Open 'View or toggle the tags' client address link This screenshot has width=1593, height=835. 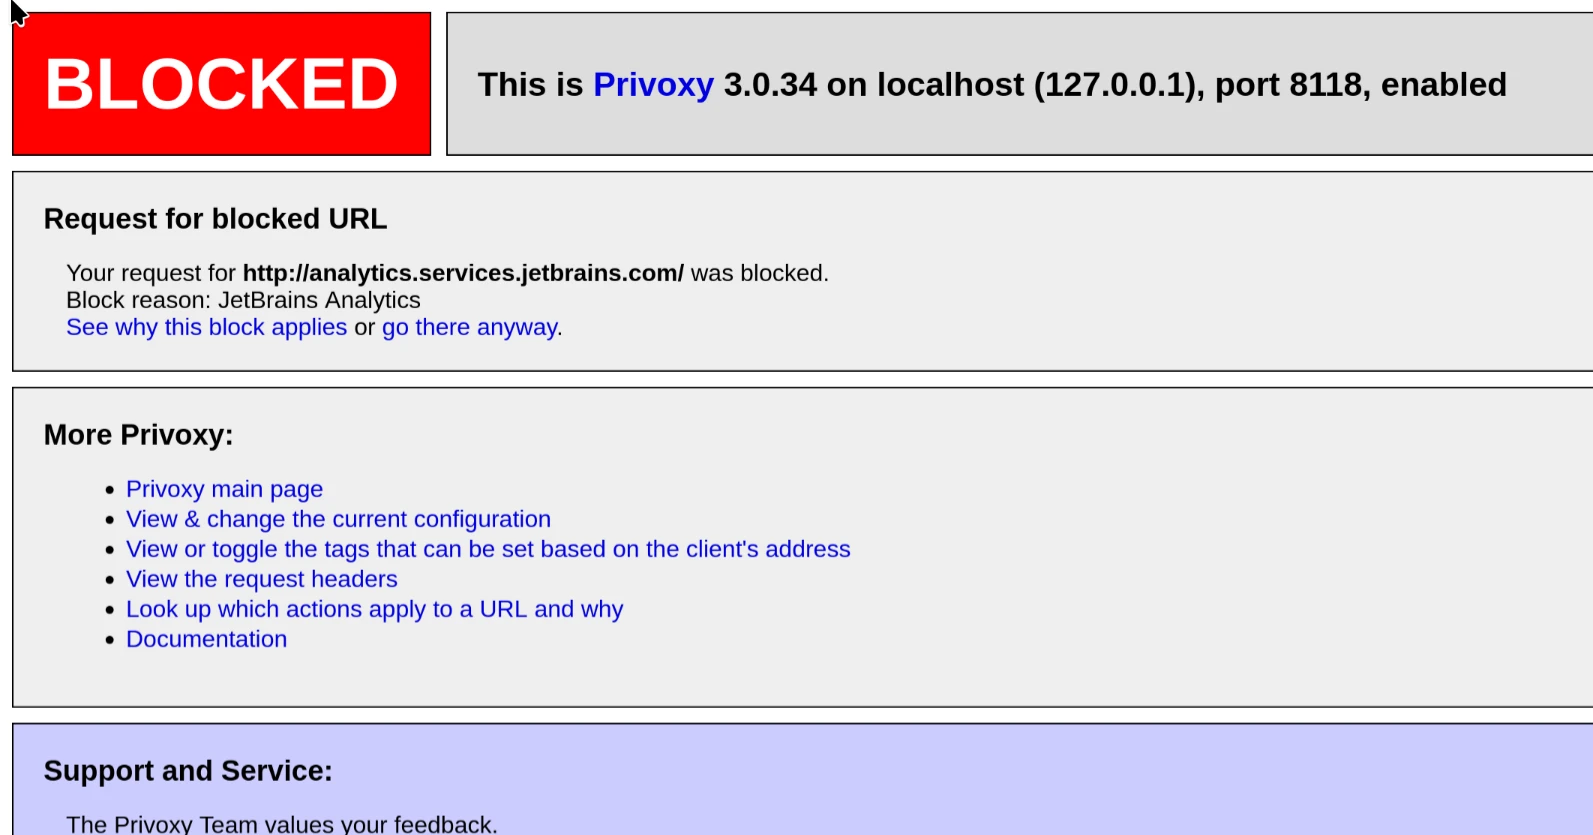tap(488, 549)
